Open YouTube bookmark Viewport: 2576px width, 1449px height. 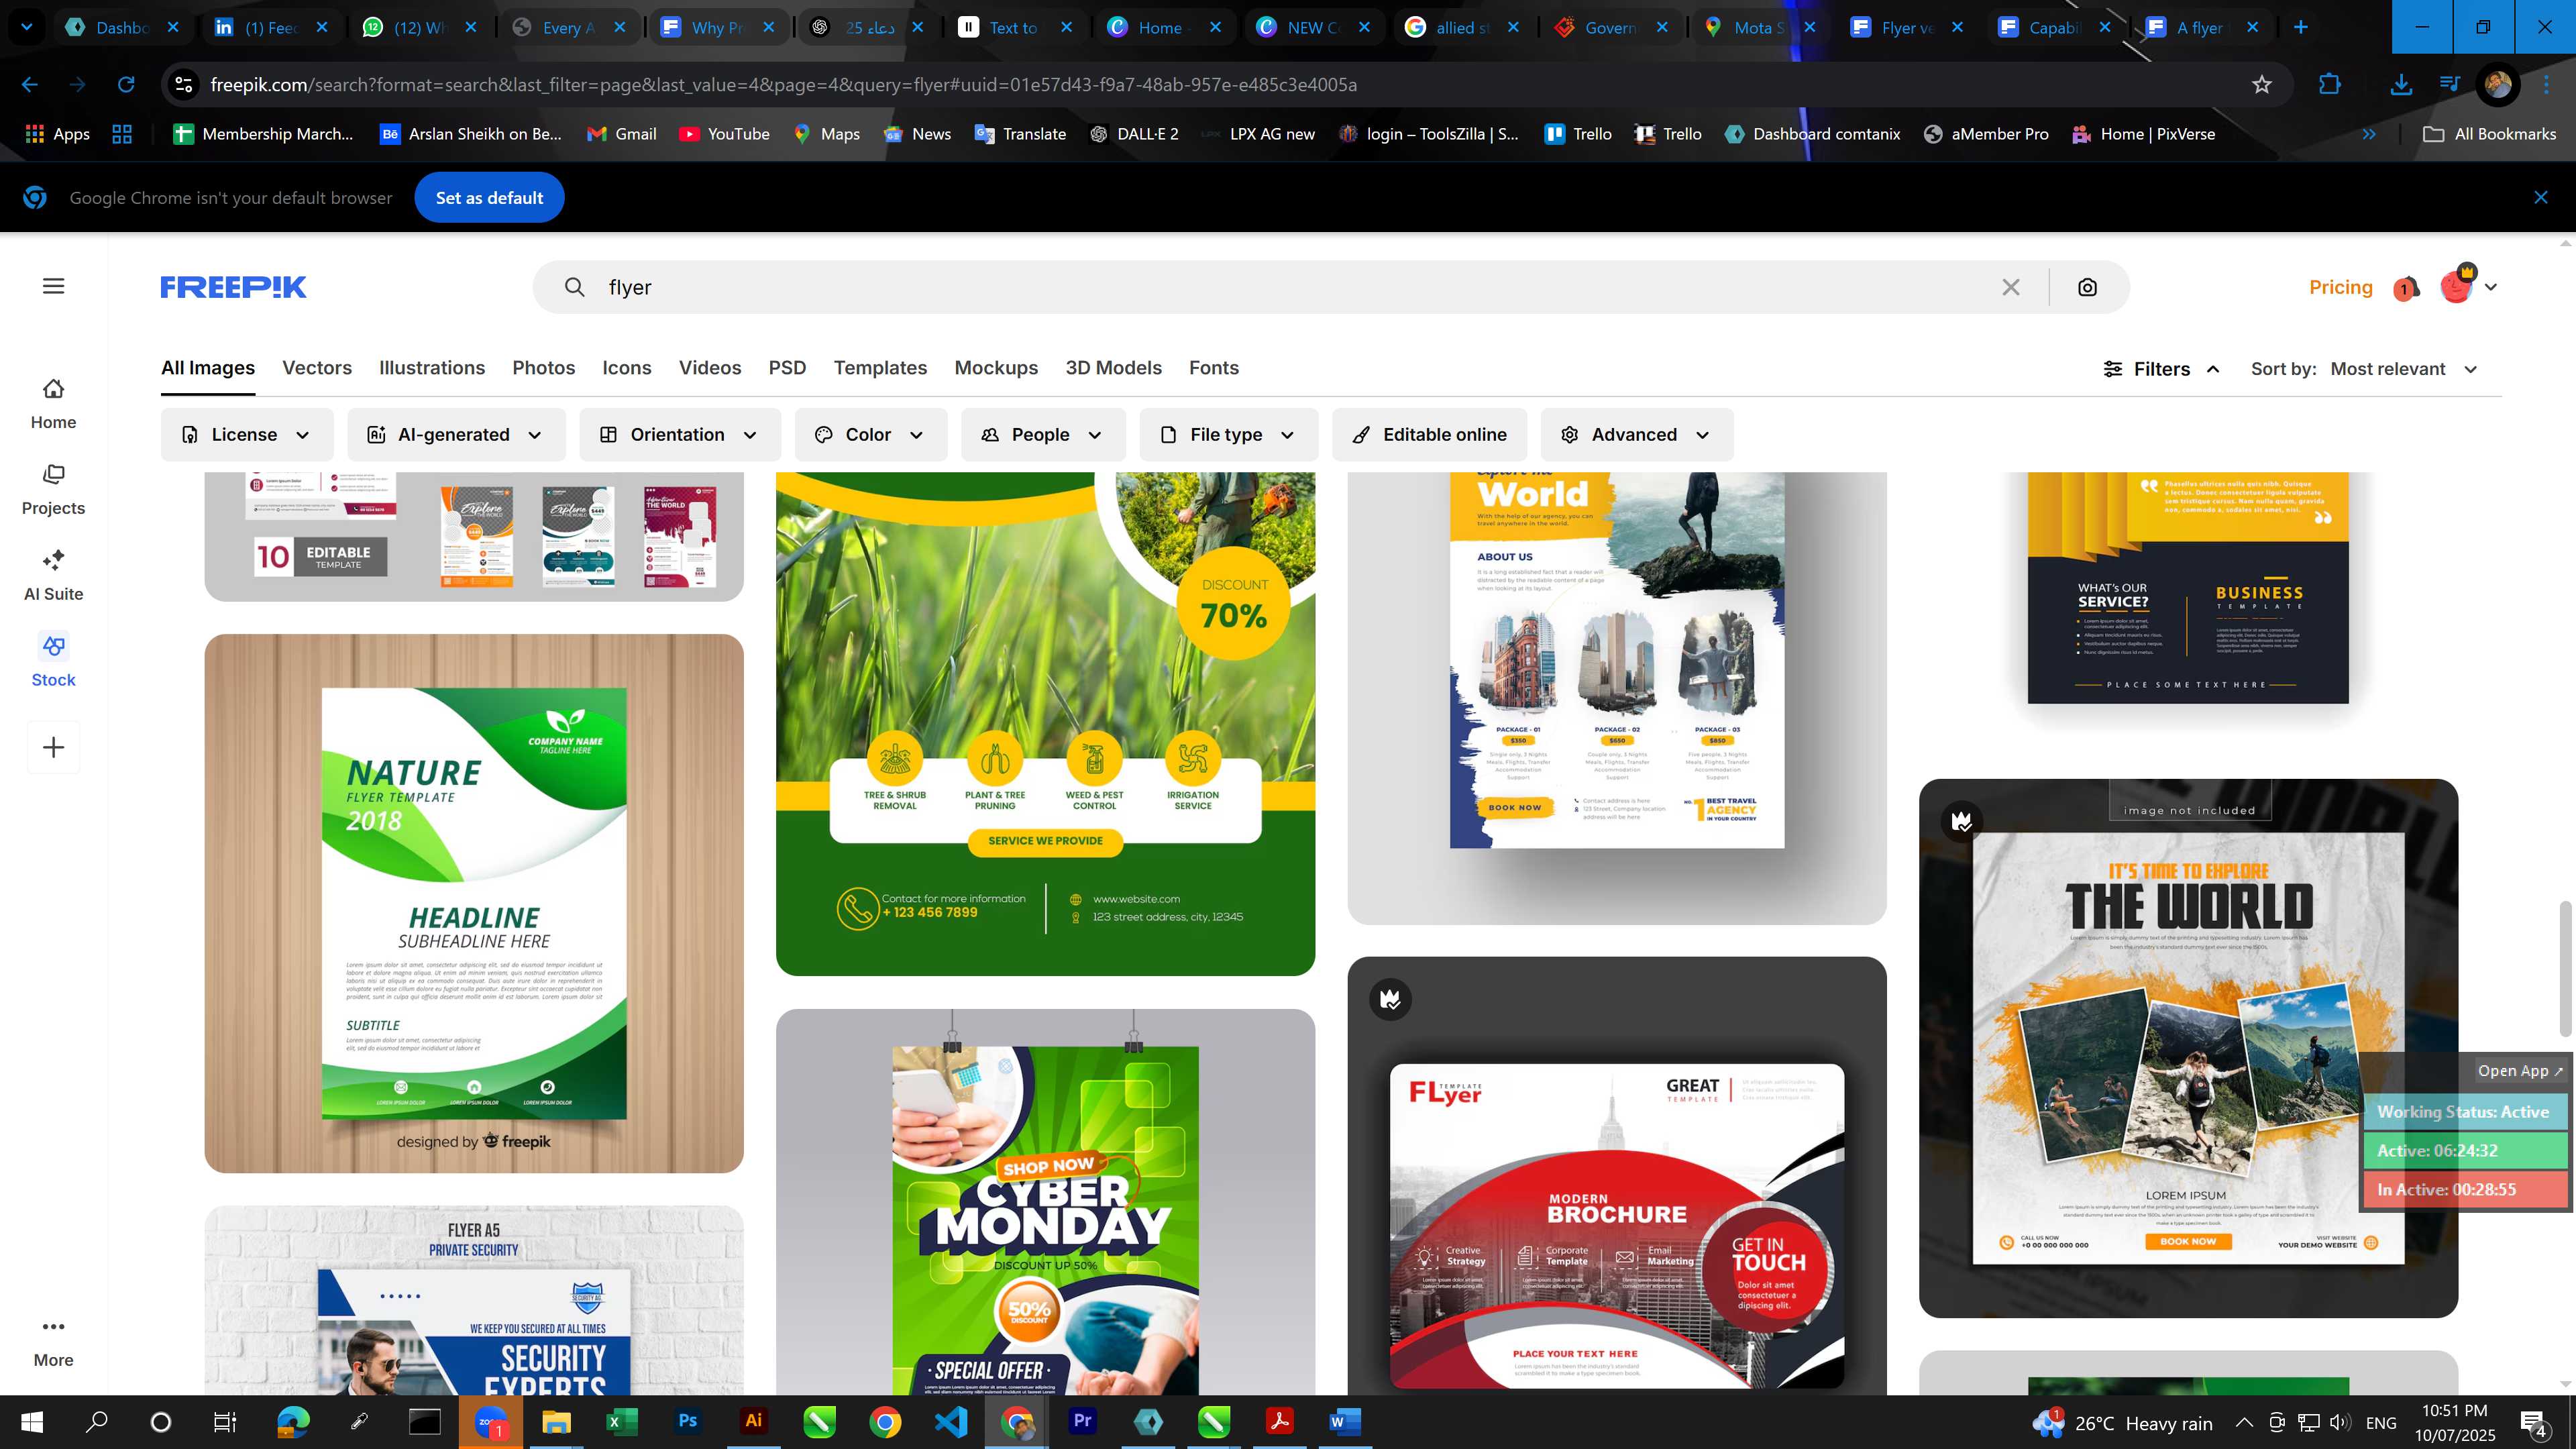point(725,134)
